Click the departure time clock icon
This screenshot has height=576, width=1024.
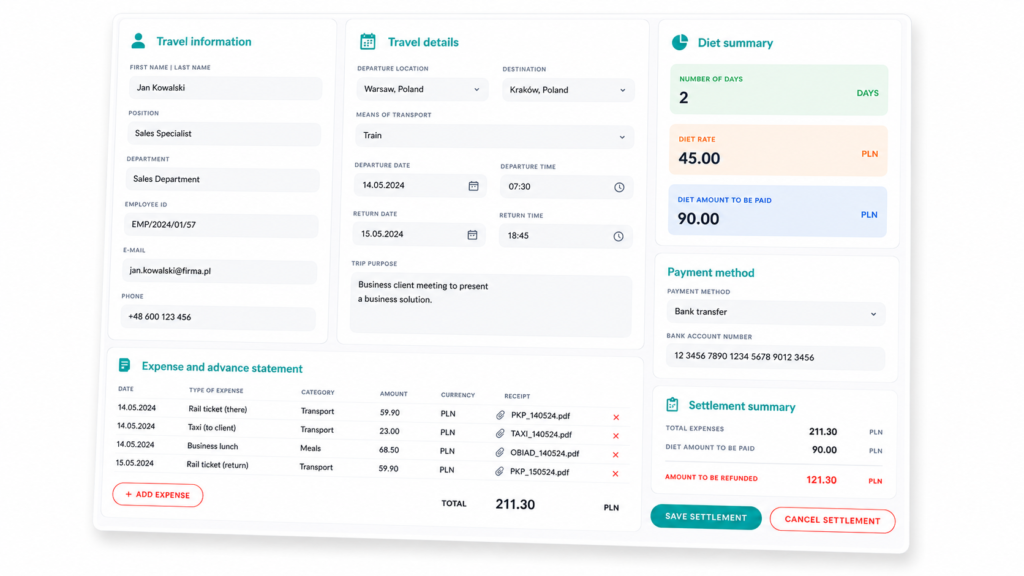(619, 187)
